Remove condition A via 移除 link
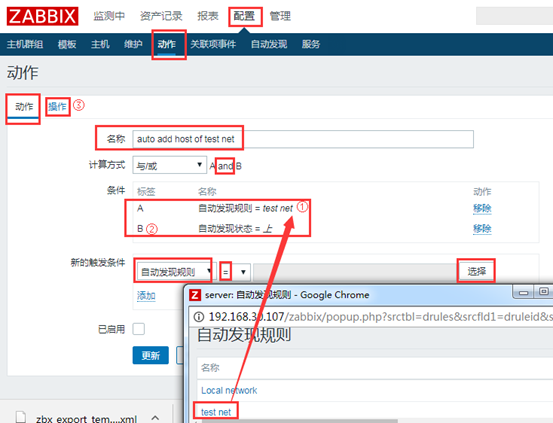This screenshot has height=423, width=553. coord(482,209)
